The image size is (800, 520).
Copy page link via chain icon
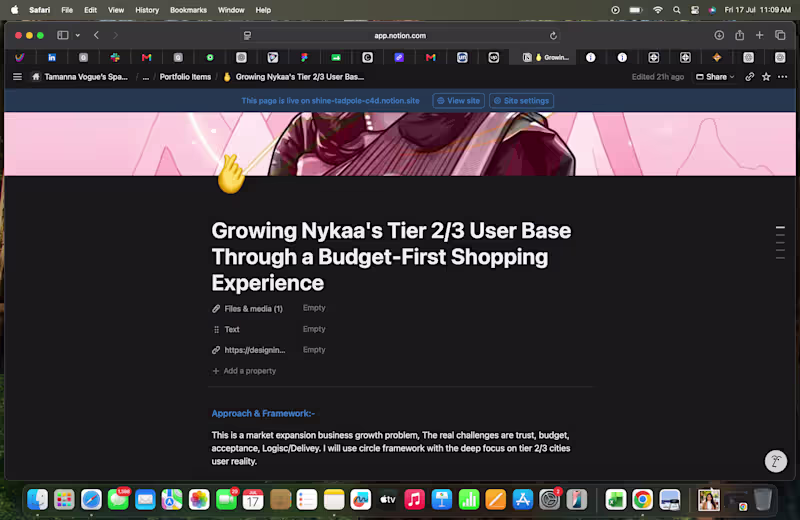pyautogui.click(x=749, y=77)
